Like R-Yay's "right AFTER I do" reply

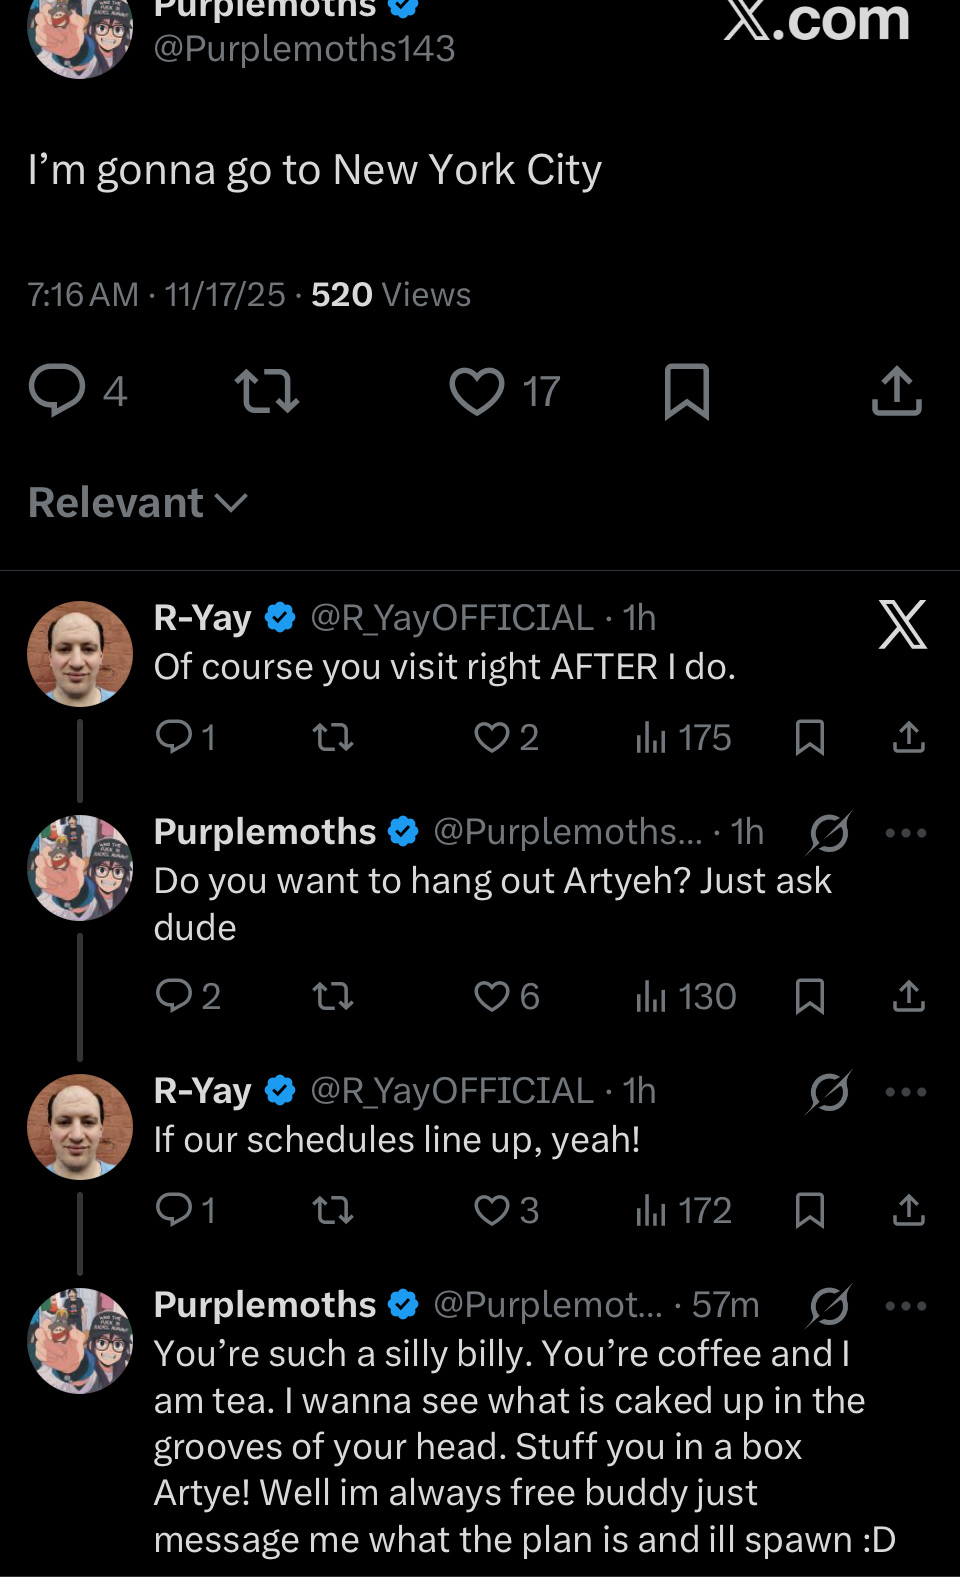[x=492, y=738]
